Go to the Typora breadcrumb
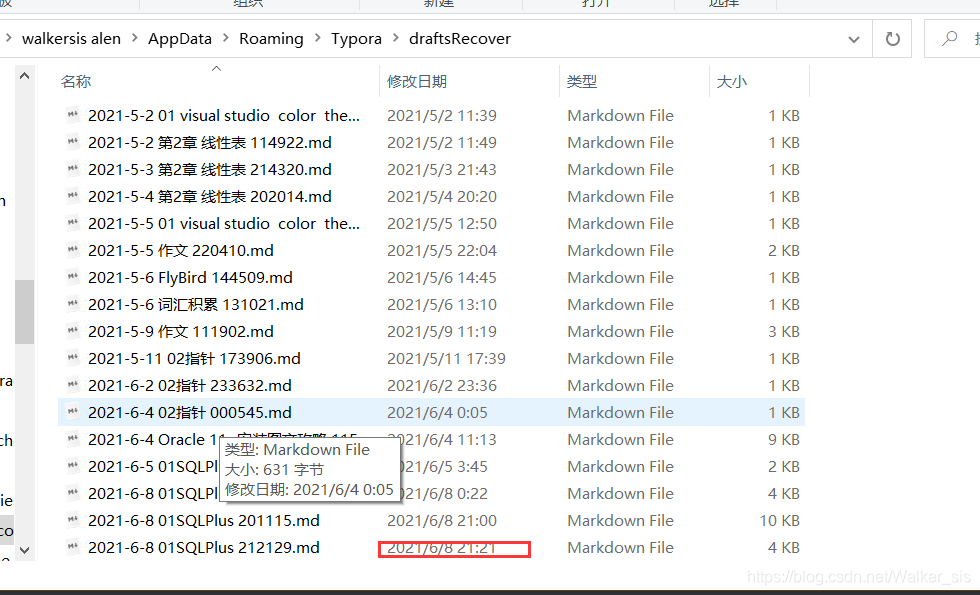Image resolution: width=980 pixels, height=595 pixels. (356, 39)
